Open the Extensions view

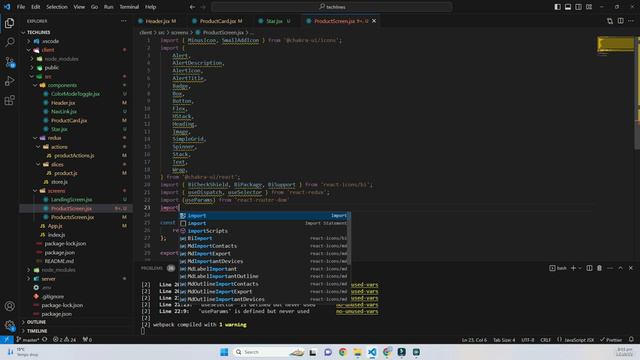tap(9, 100)
